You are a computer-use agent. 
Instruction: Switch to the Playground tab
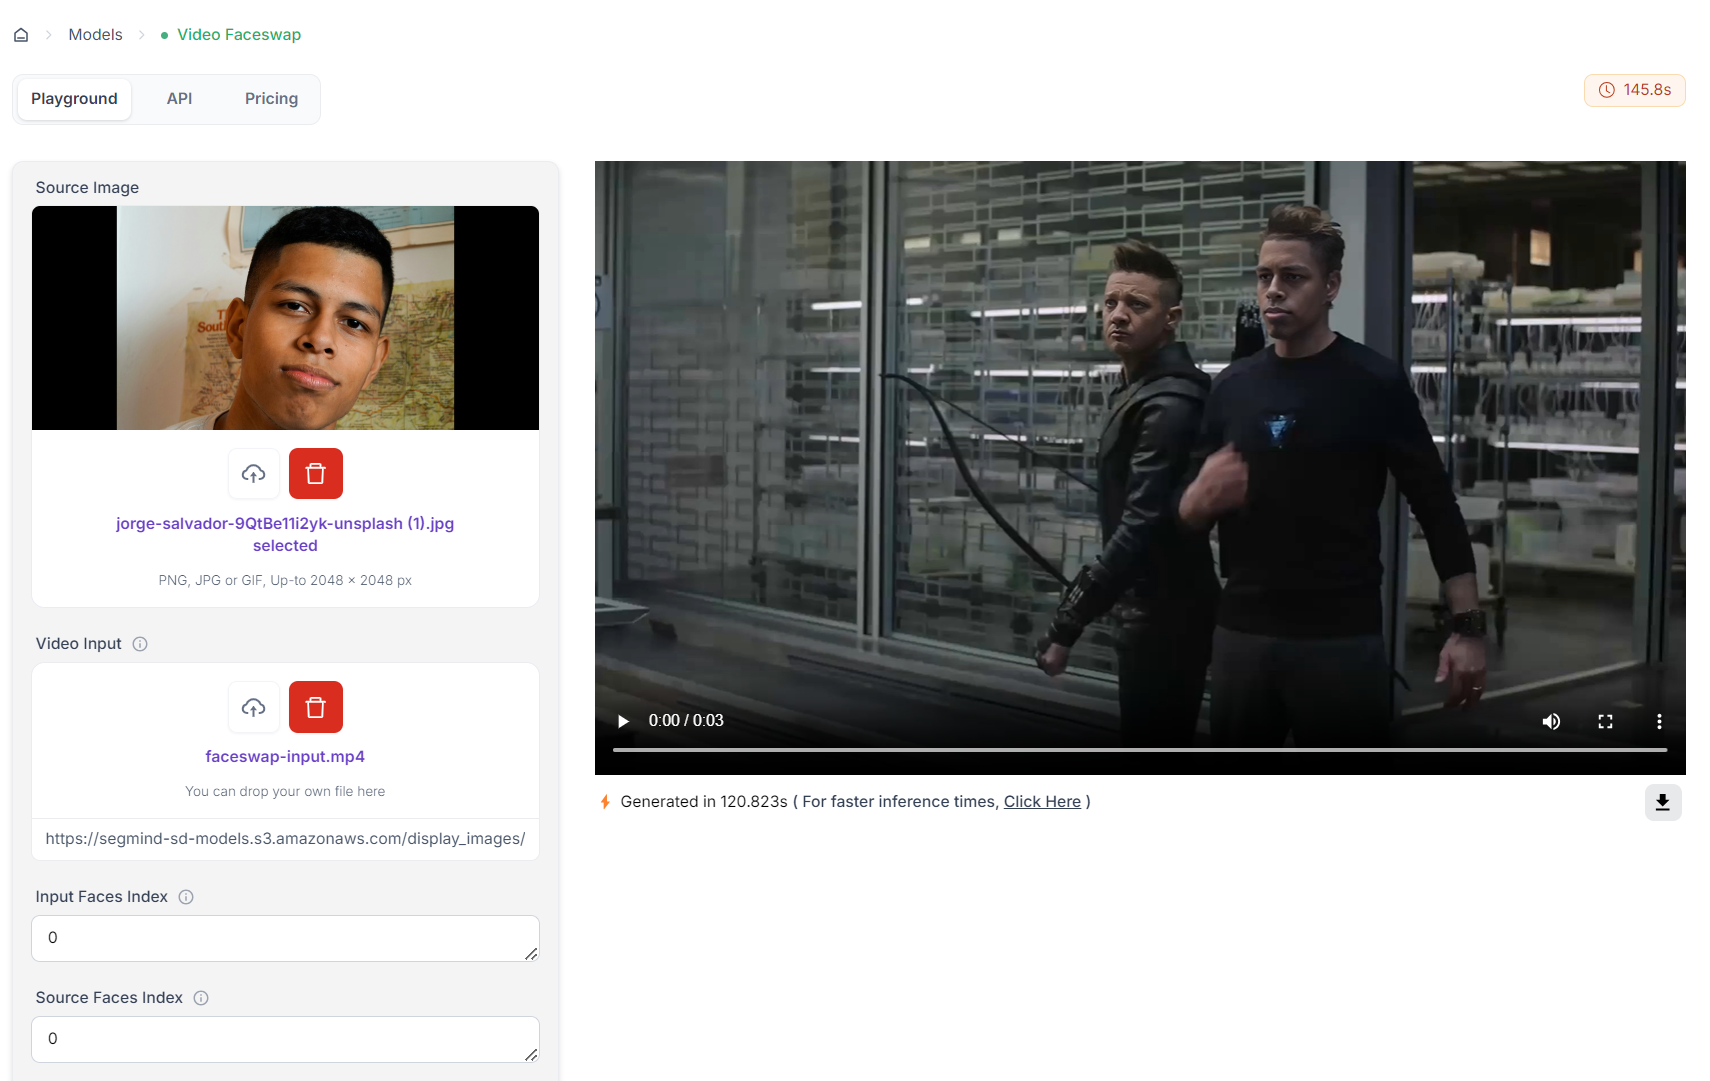pyautogui.click(x=74, y=99)
